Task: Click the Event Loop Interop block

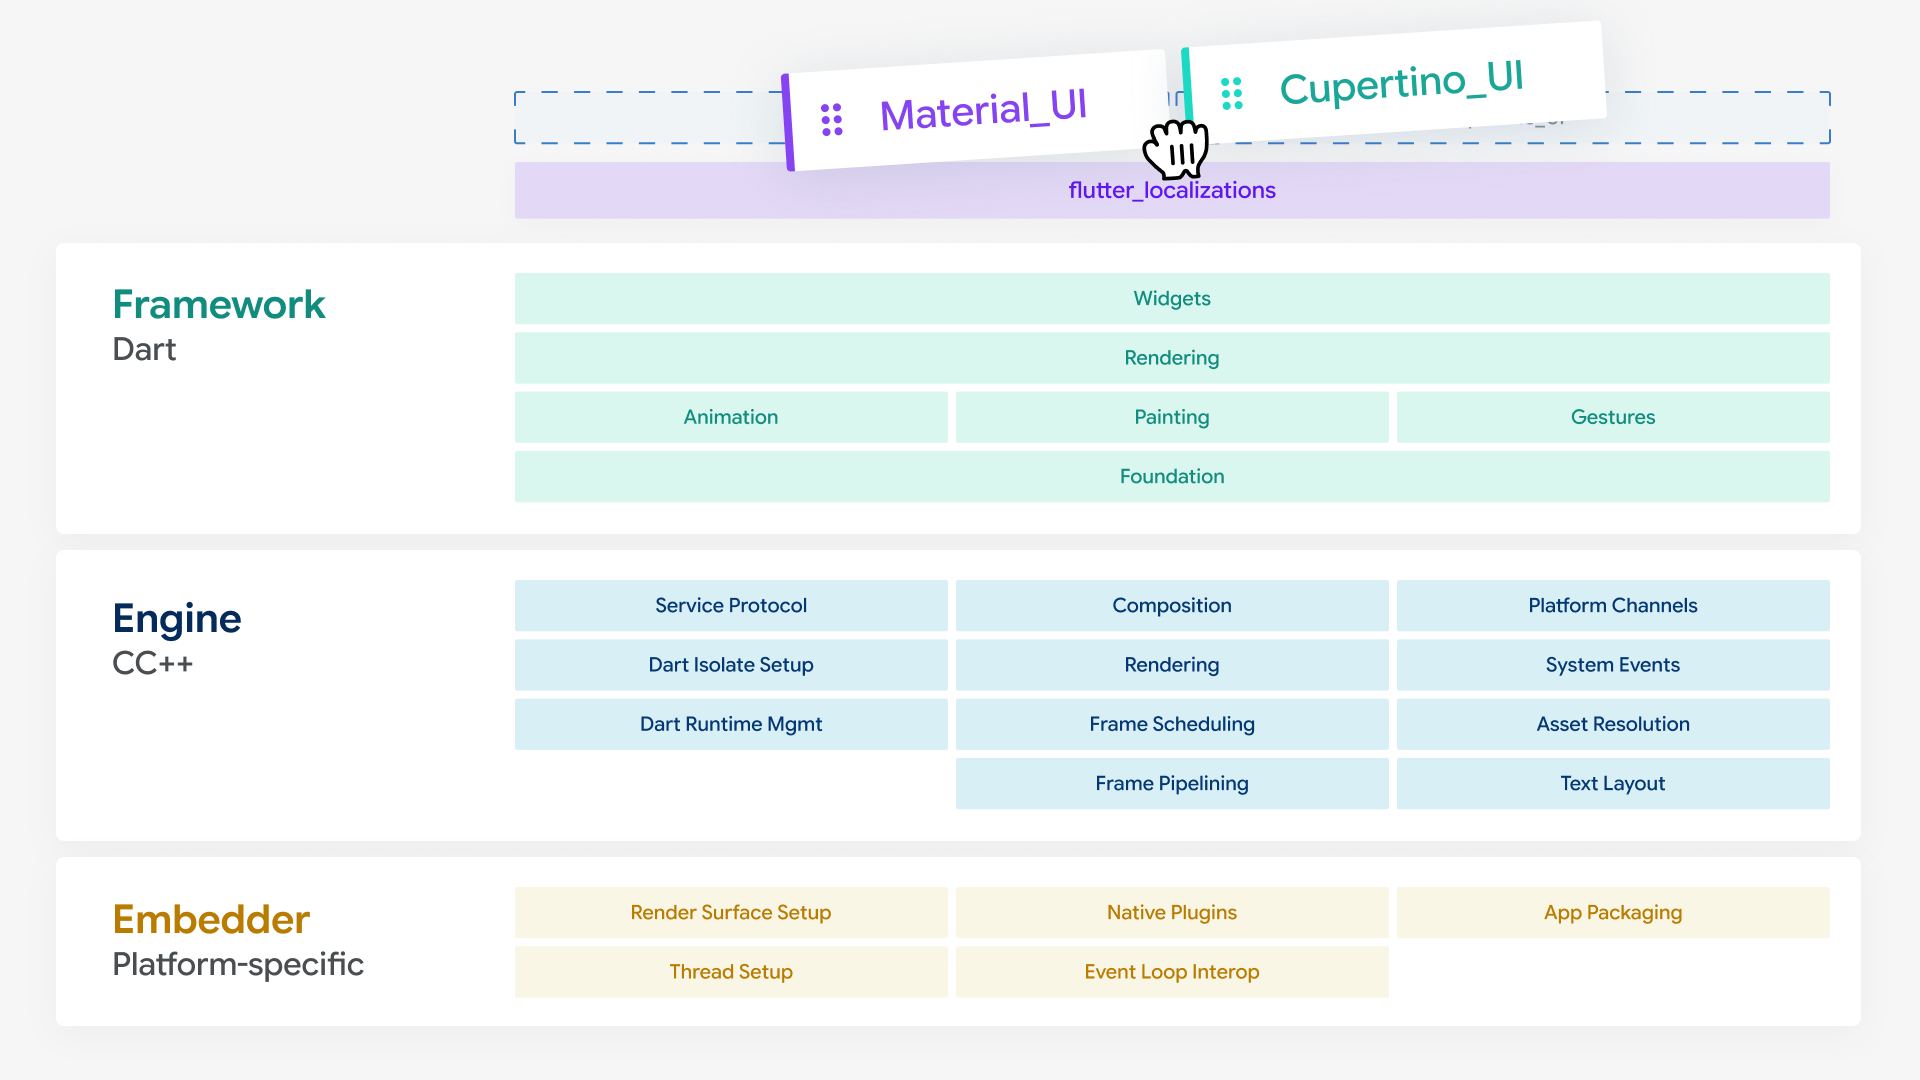Action: pos(1172,972)
